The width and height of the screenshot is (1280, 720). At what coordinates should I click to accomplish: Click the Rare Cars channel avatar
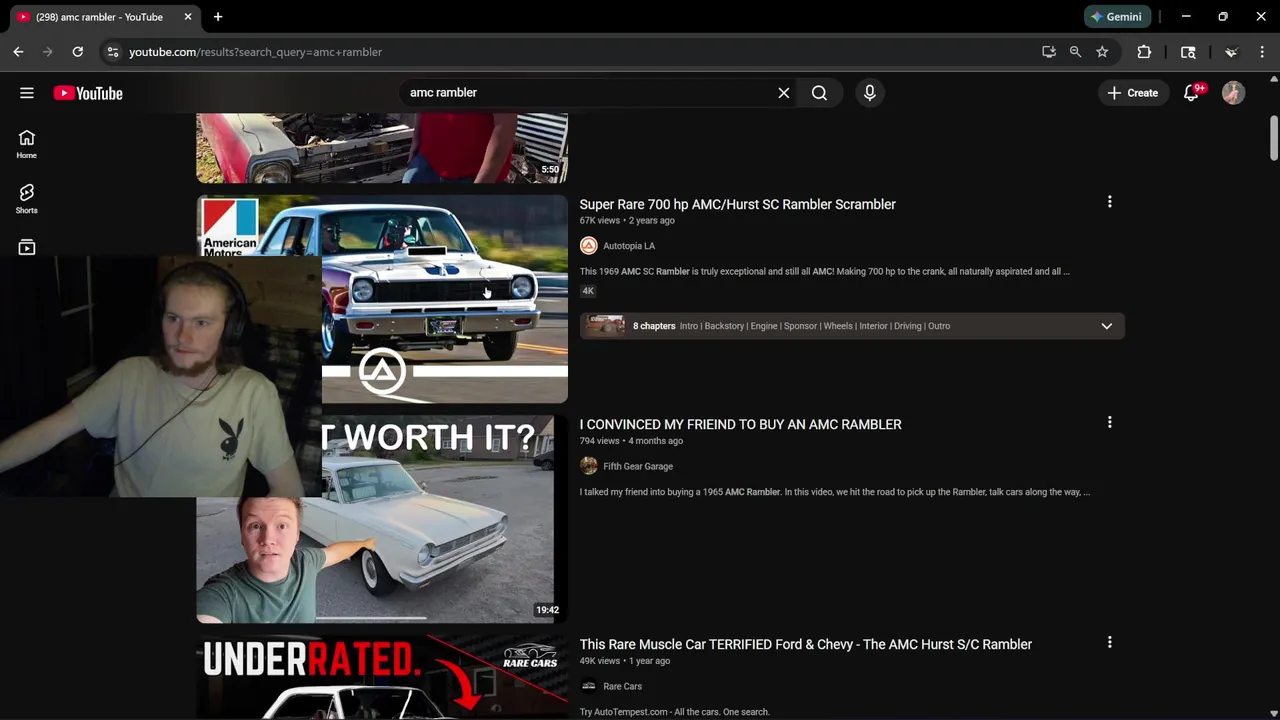588,686
